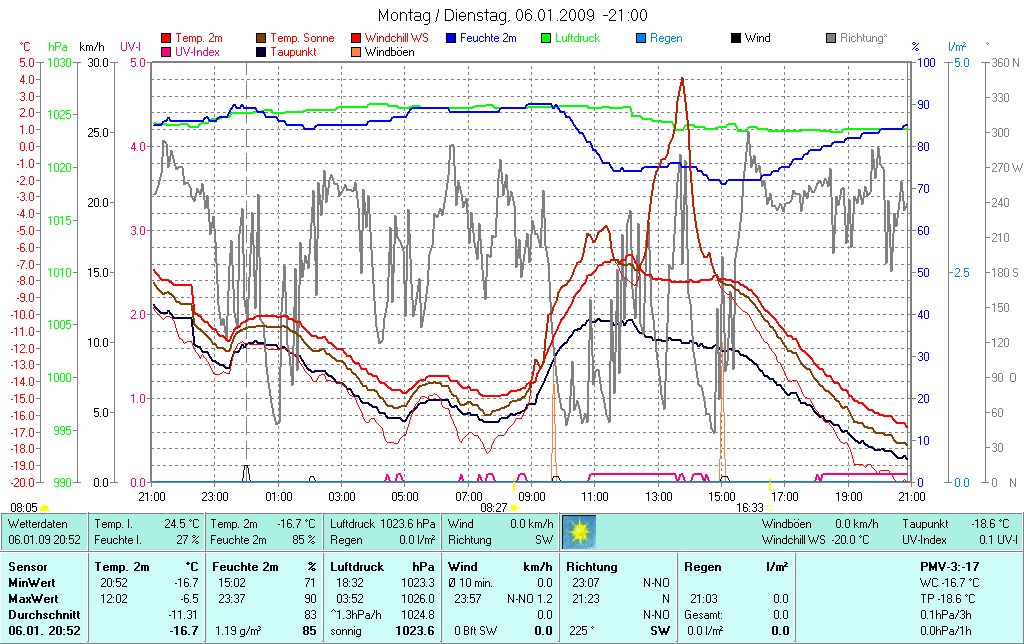Click the PMV-3:-17 heading
The image size is (1024, 644).
[x=950, y=567]
